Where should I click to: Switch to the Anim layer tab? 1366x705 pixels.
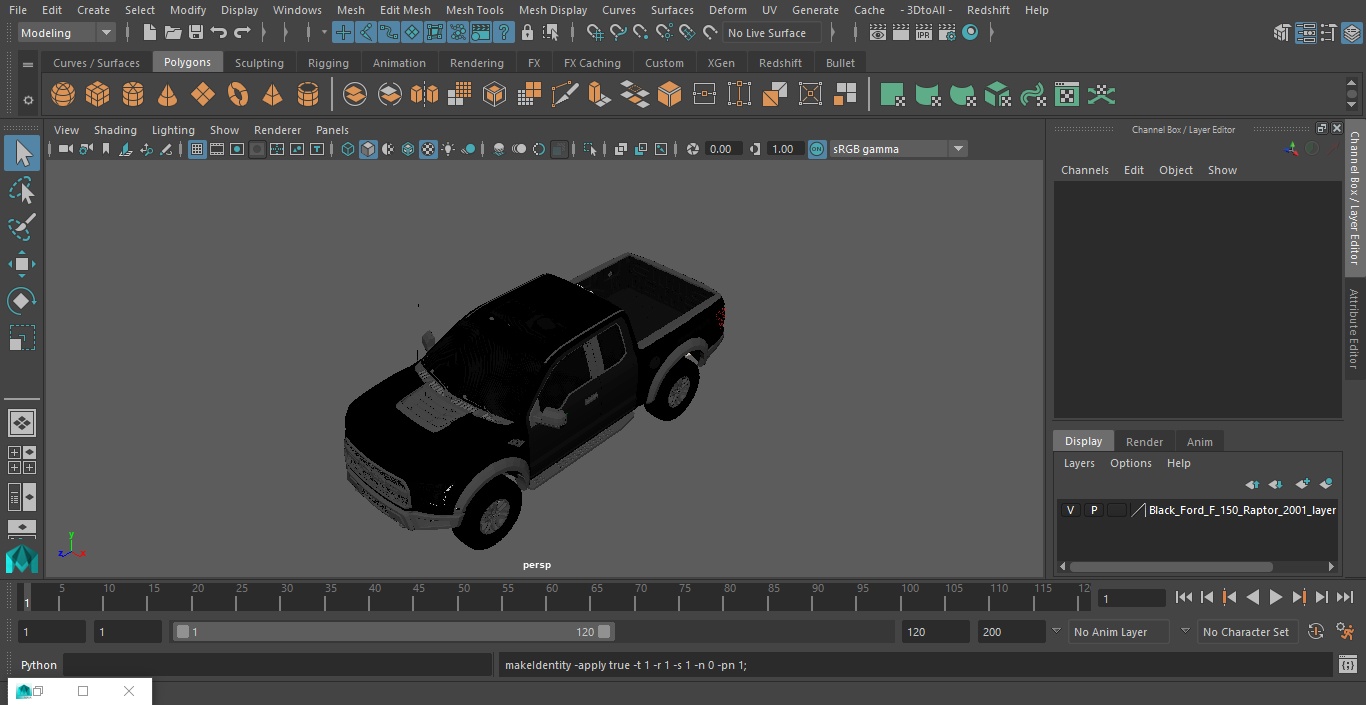[x=1199, y=442]
